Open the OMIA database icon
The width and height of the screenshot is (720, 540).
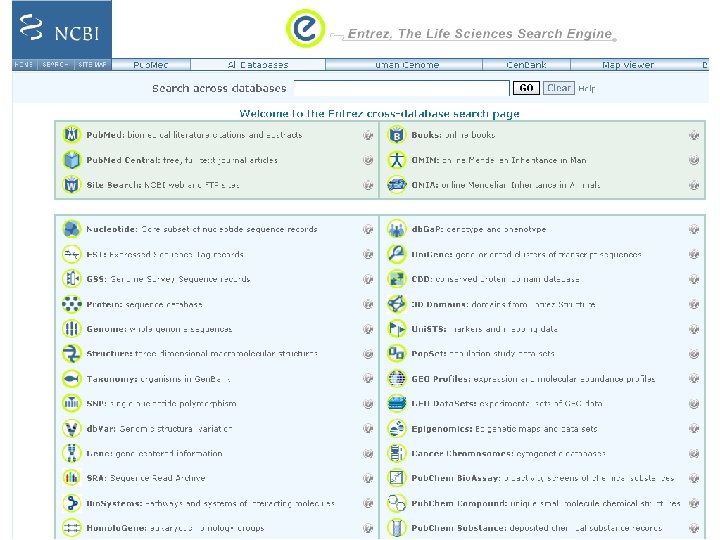tap(397, 185)
